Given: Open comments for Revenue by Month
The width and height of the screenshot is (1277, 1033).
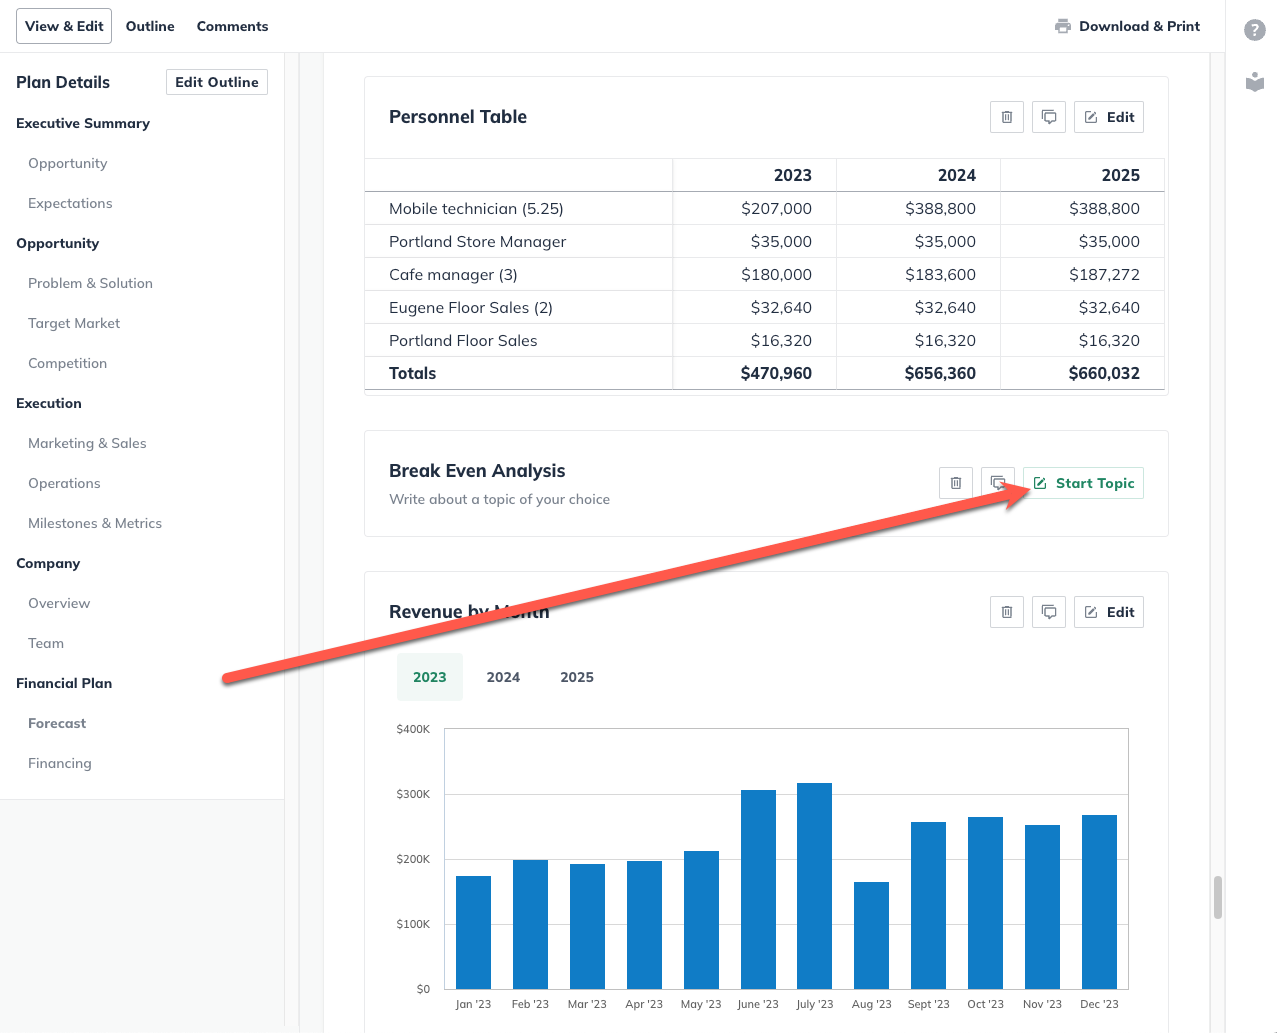Looking at the screenshot, I should [1049, 612].
